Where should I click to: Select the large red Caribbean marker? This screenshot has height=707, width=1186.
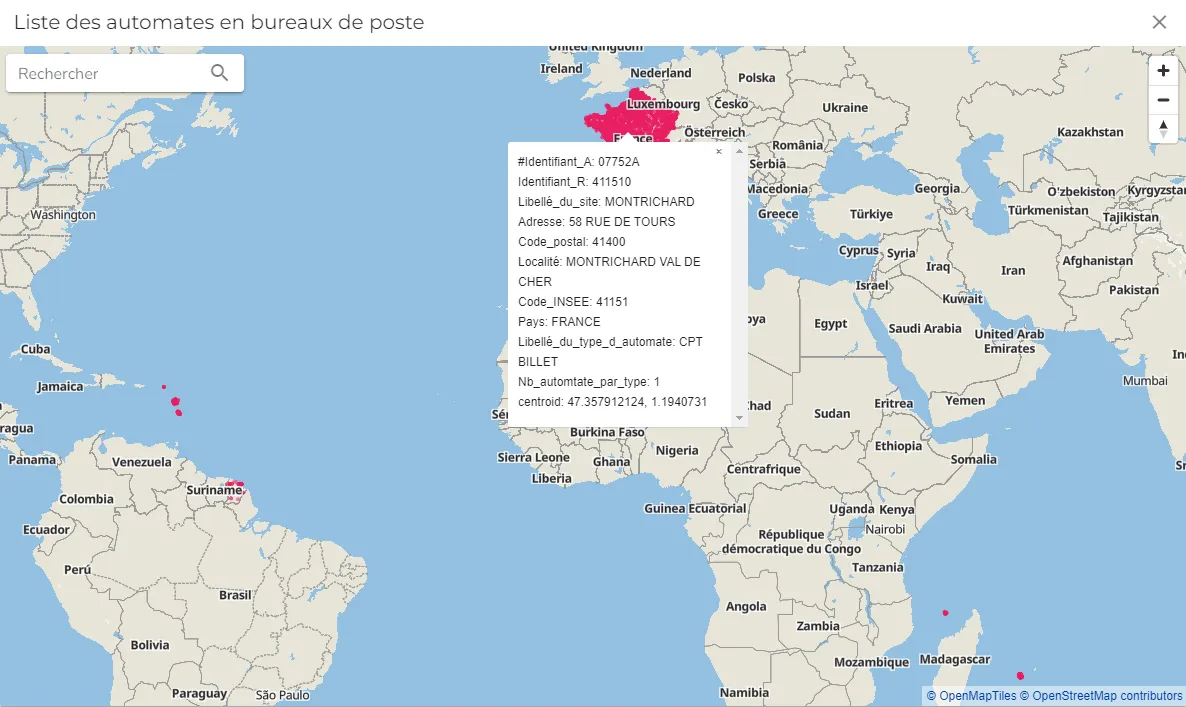(175, 402)
